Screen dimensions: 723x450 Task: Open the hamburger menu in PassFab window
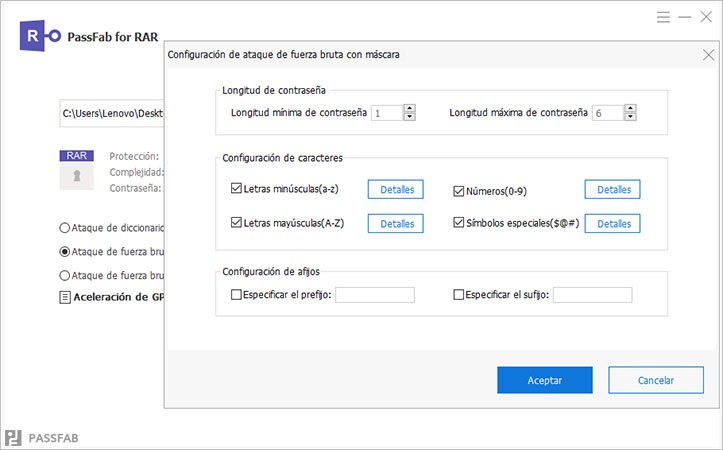pyautogui.click(x=663, y=18)
